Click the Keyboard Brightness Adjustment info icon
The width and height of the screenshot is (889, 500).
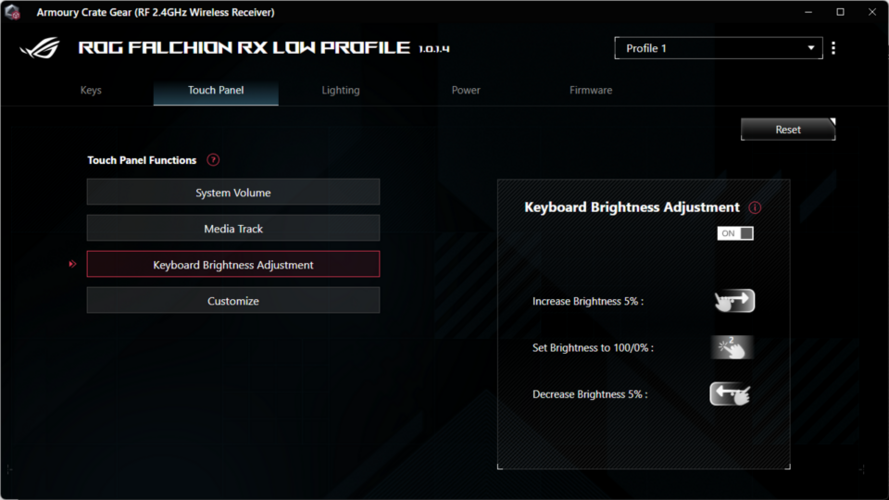tap(755, 207)
